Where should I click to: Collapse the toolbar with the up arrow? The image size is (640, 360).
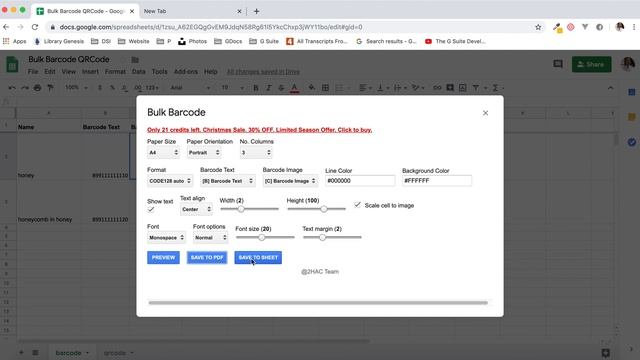click(611, 88)
